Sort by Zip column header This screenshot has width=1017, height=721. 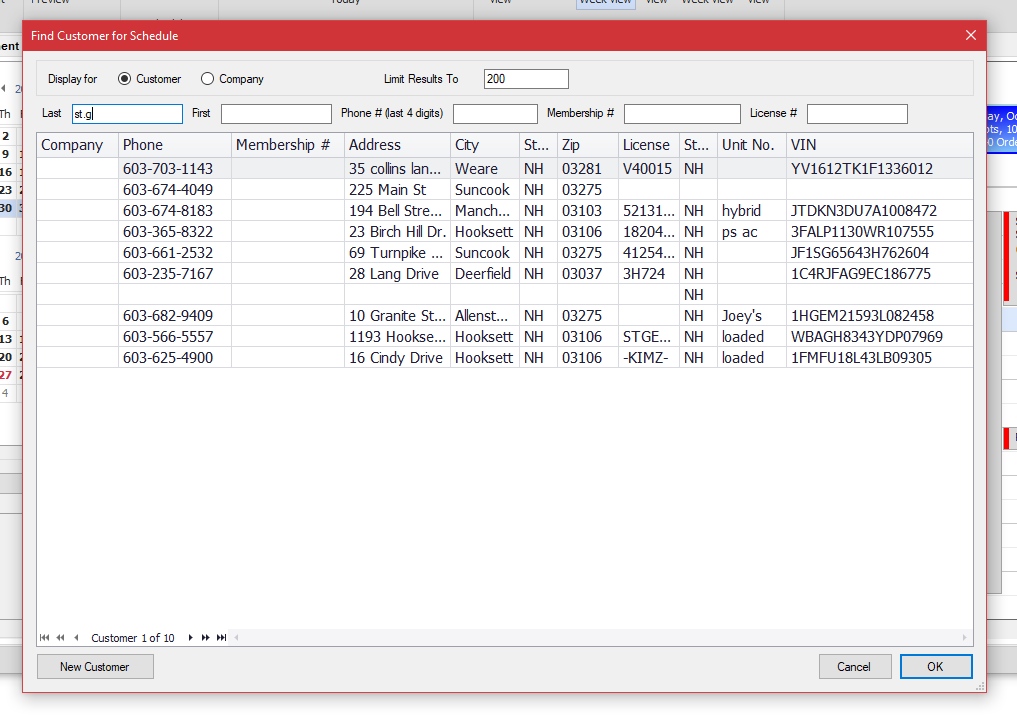point(588,145)
